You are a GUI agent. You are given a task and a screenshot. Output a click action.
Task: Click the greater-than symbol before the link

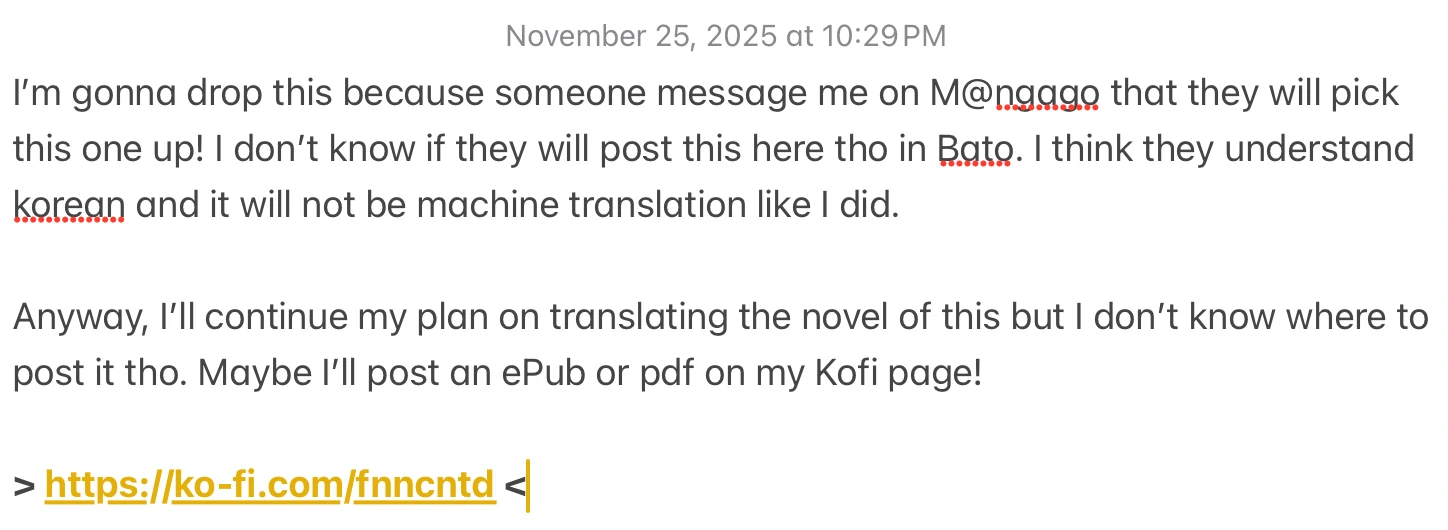[24, 487]
